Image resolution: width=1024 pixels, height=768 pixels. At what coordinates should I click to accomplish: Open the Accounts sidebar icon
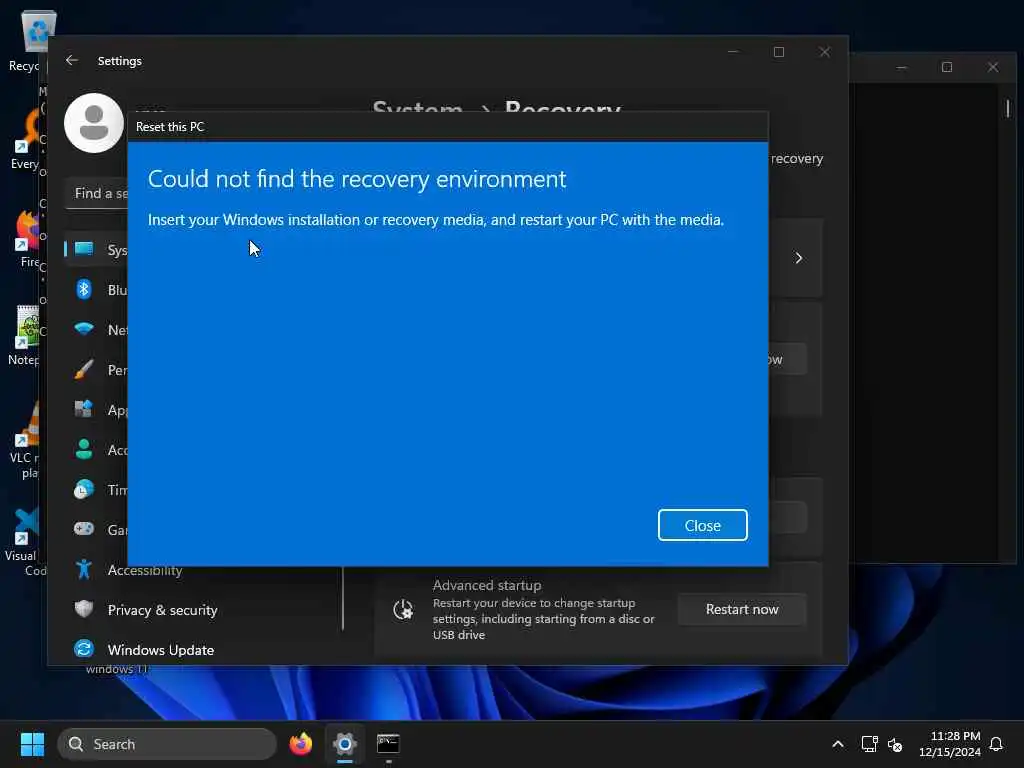(84, 449)
